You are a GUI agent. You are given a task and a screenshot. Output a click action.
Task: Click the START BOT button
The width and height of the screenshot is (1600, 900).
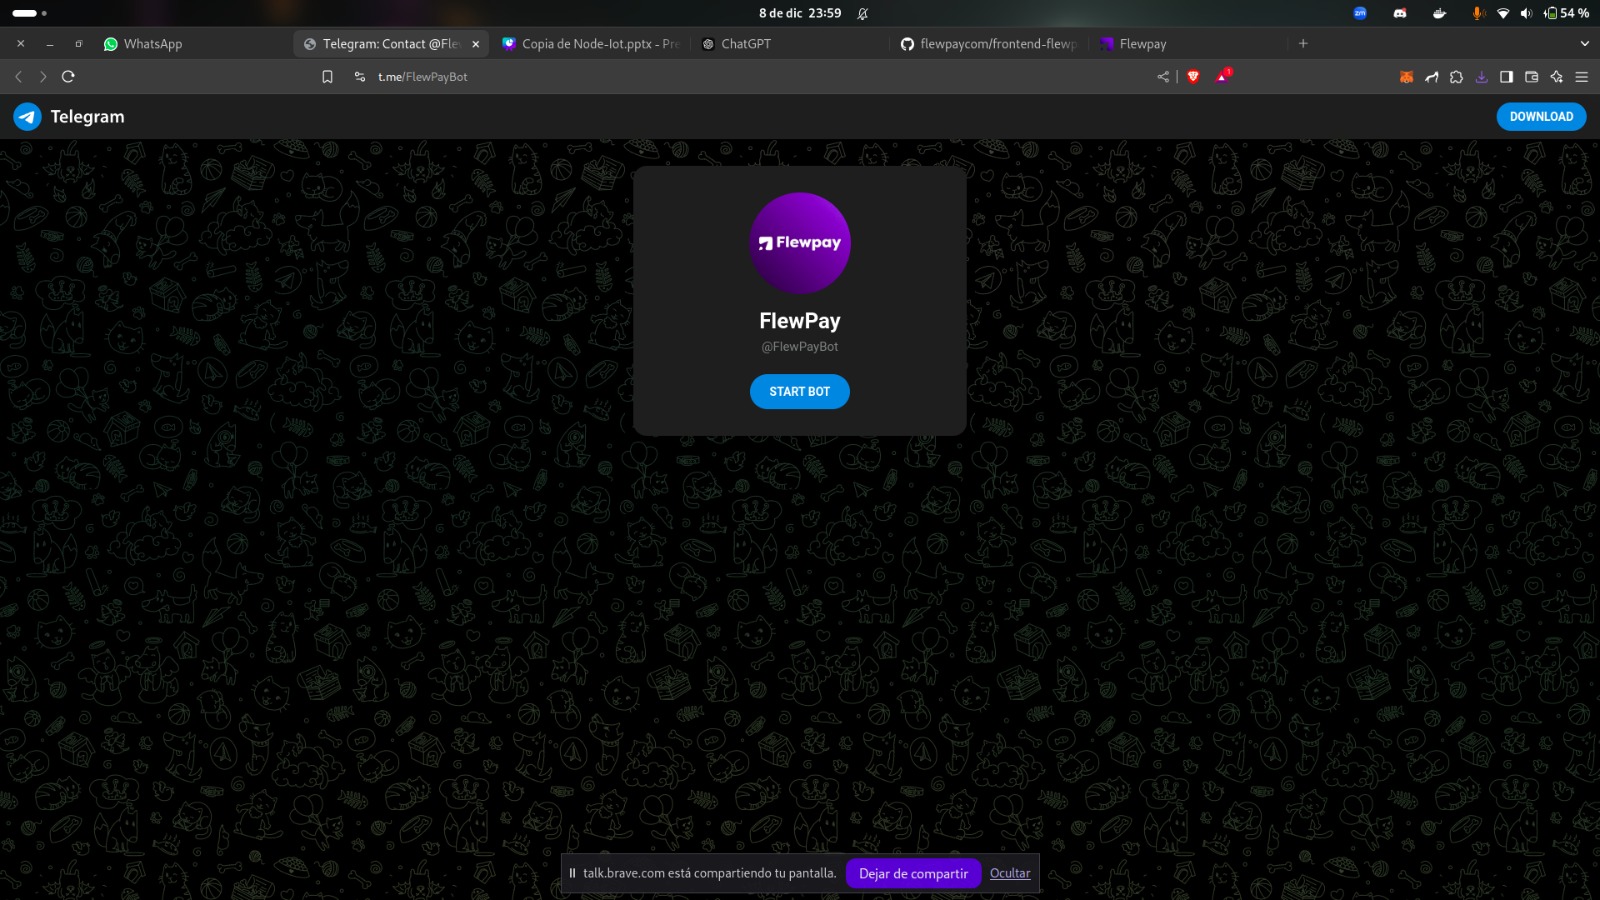click(800, 392)
